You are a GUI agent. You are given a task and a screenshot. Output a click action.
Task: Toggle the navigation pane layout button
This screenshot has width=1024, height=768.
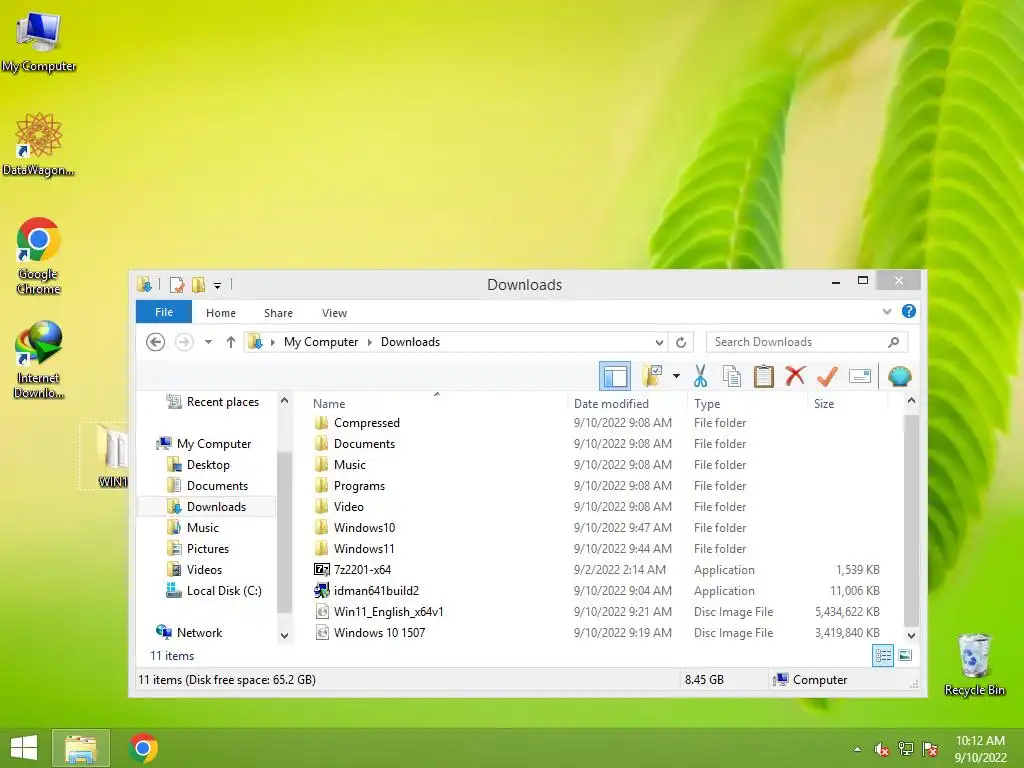(x=615, y=376)
